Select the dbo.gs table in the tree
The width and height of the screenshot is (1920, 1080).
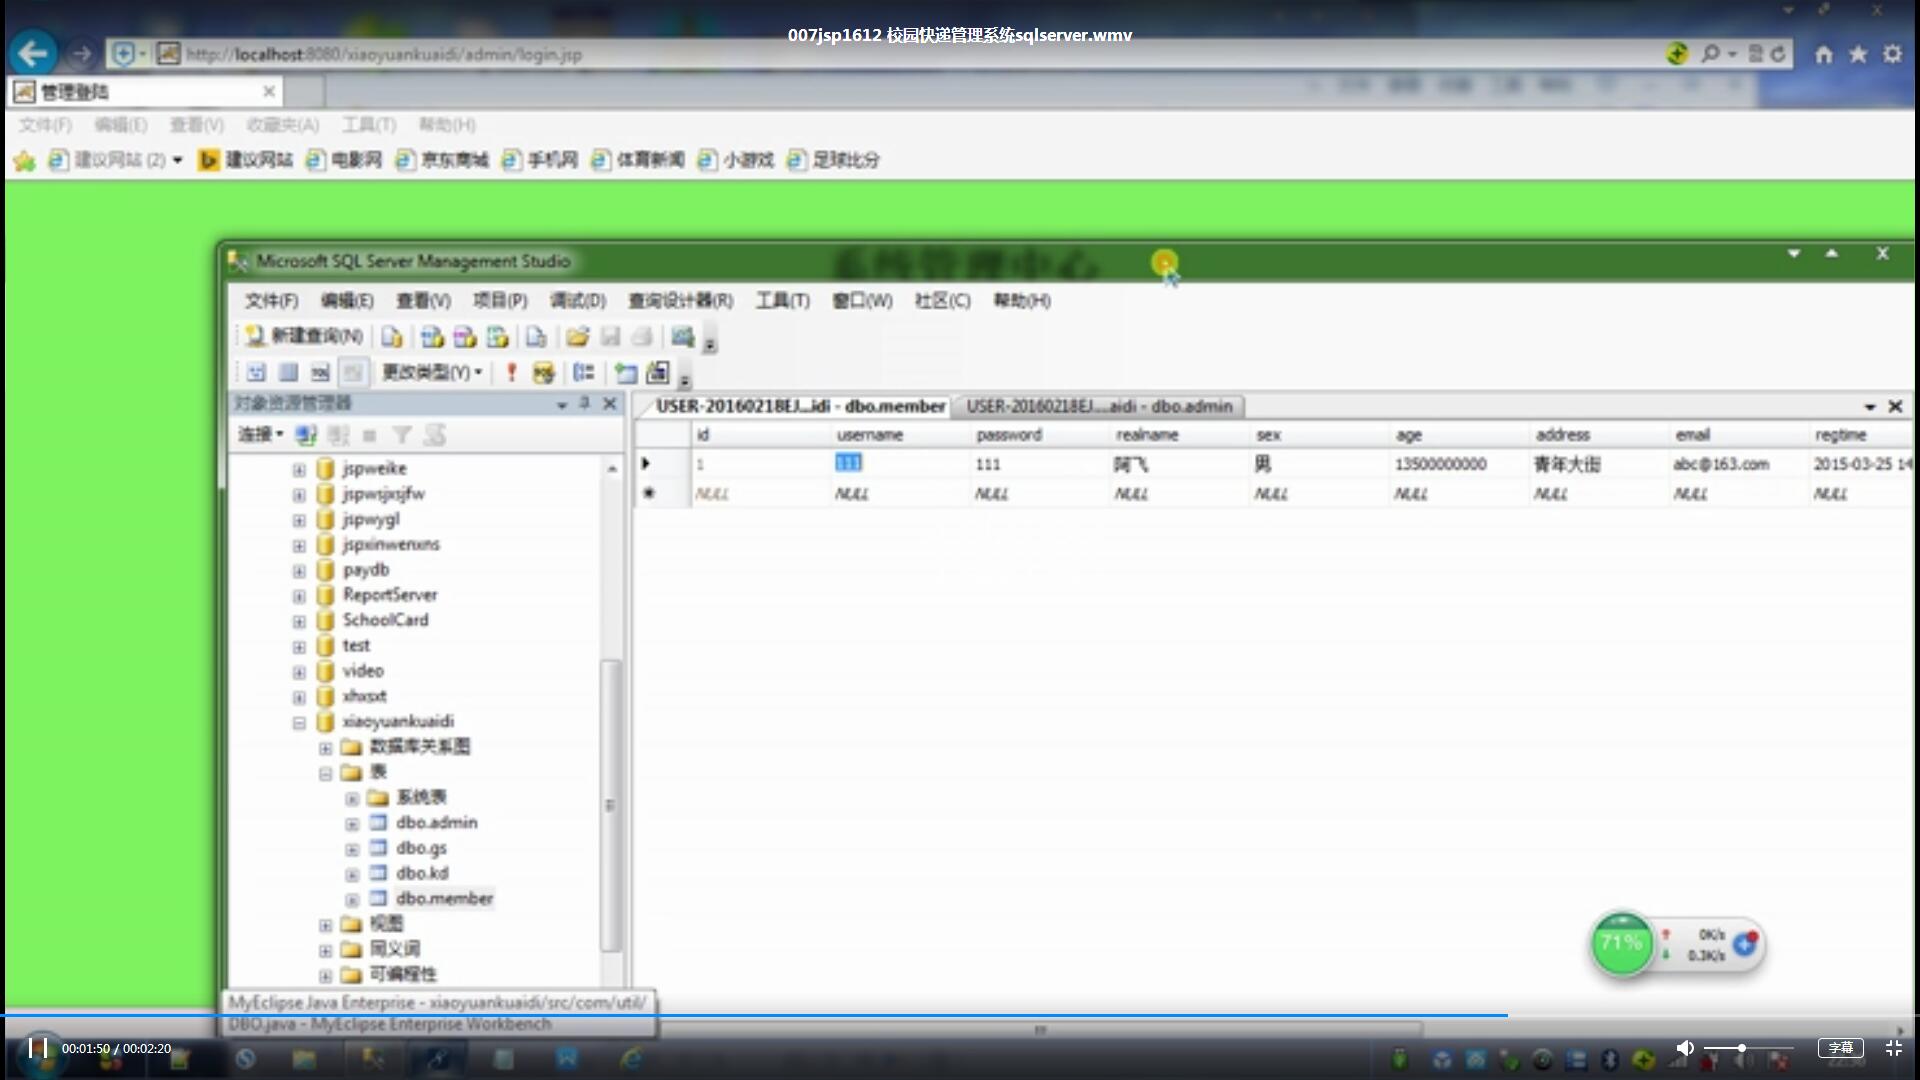click(x=421, y=848)
